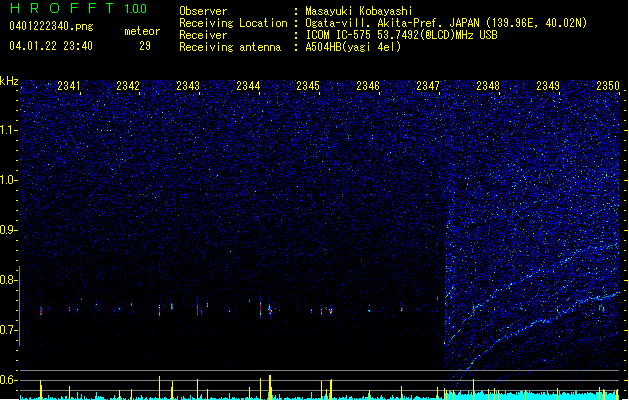Click the 2347 time axis label
Image resolution: width=629 pixels, height=400 pixels.
[428, 86]
